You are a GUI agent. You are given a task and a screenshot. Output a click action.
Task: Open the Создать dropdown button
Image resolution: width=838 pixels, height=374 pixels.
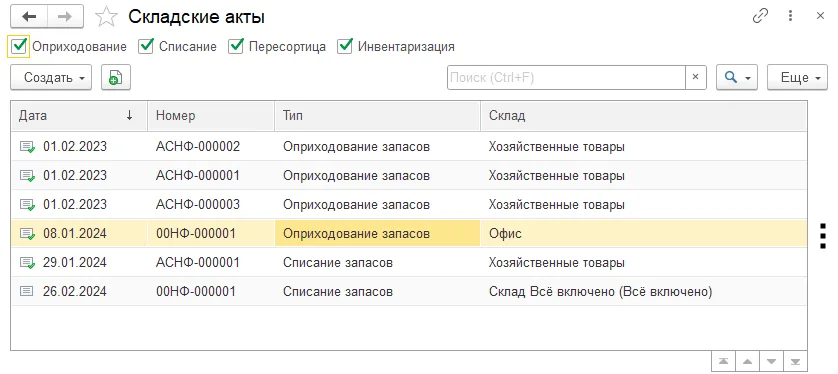tap(51, 77)
